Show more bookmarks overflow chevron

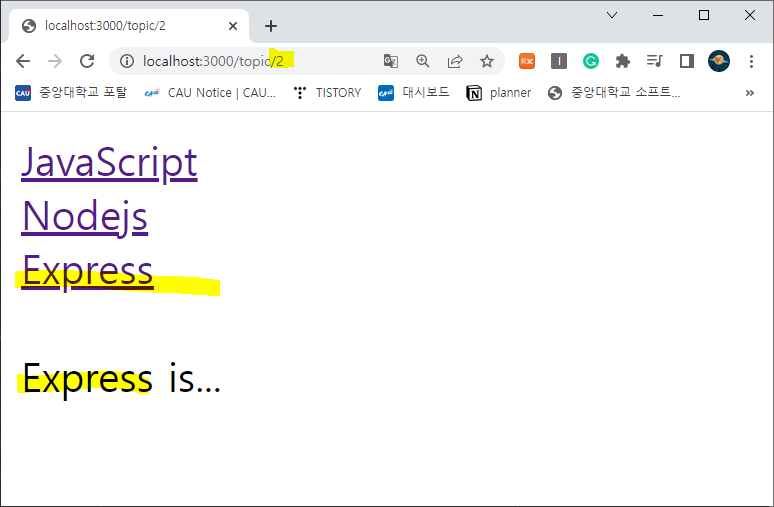[749, 93]
